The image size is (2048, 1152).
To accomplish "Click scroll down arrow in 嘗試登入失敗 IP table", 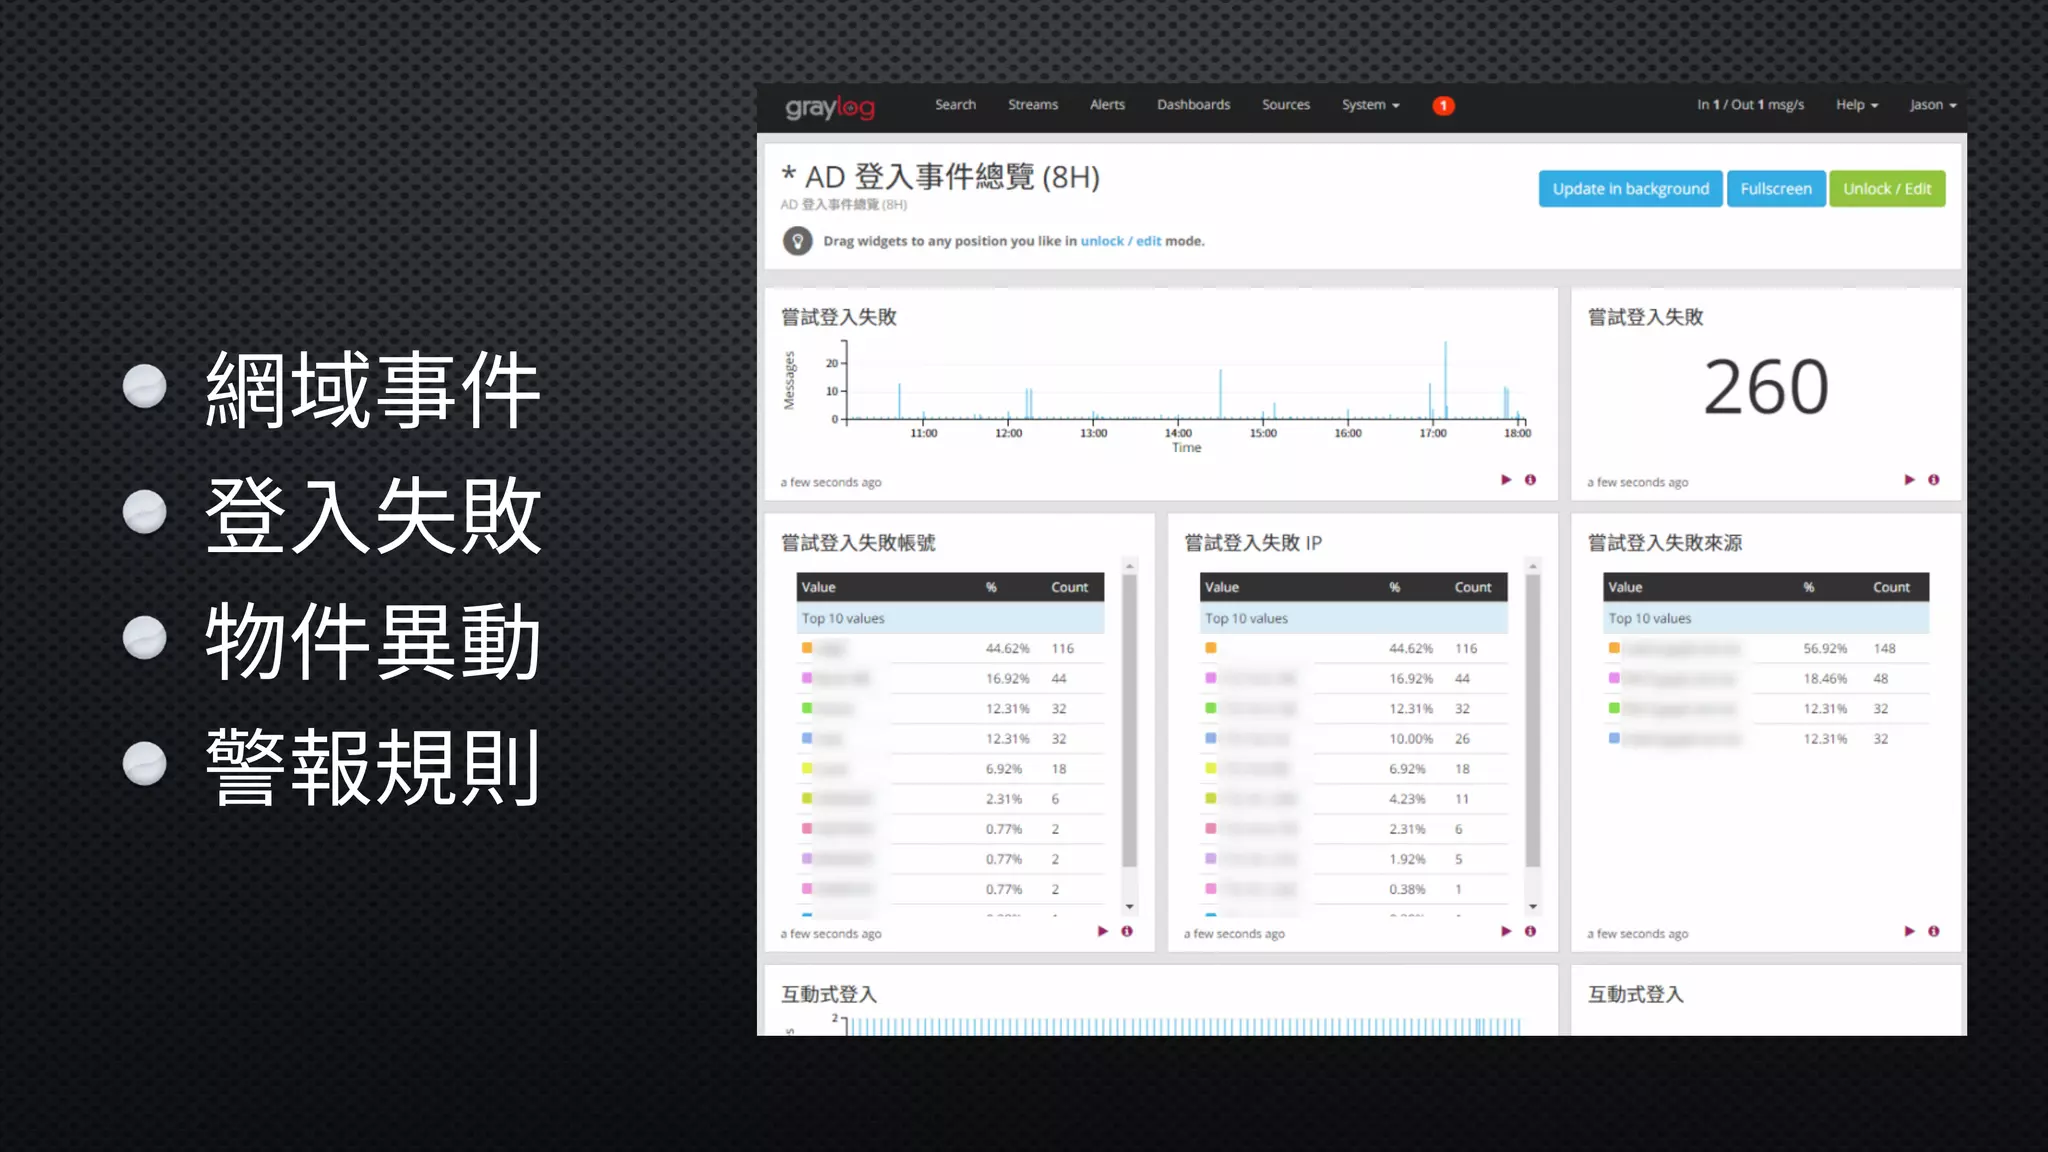I will coord(1533,907).
